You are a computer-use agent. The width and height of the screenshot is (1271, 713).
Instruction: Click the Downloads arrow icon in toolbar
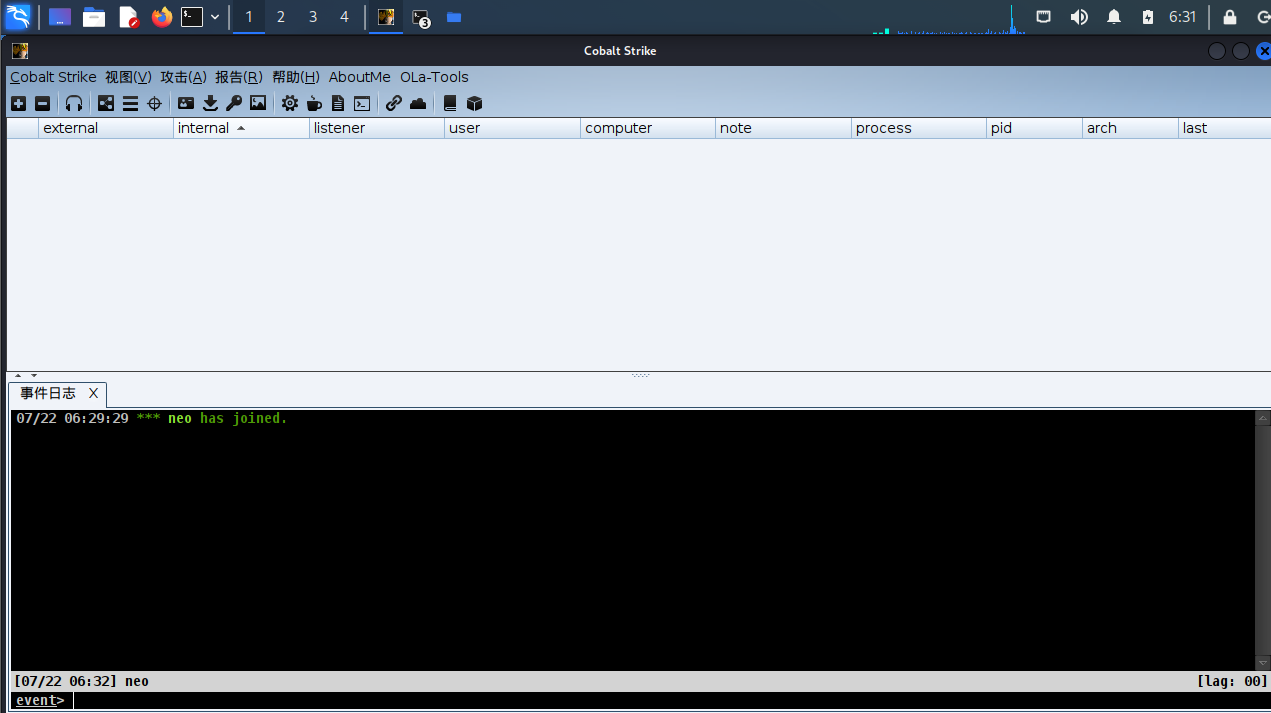[x=210, y=103]
